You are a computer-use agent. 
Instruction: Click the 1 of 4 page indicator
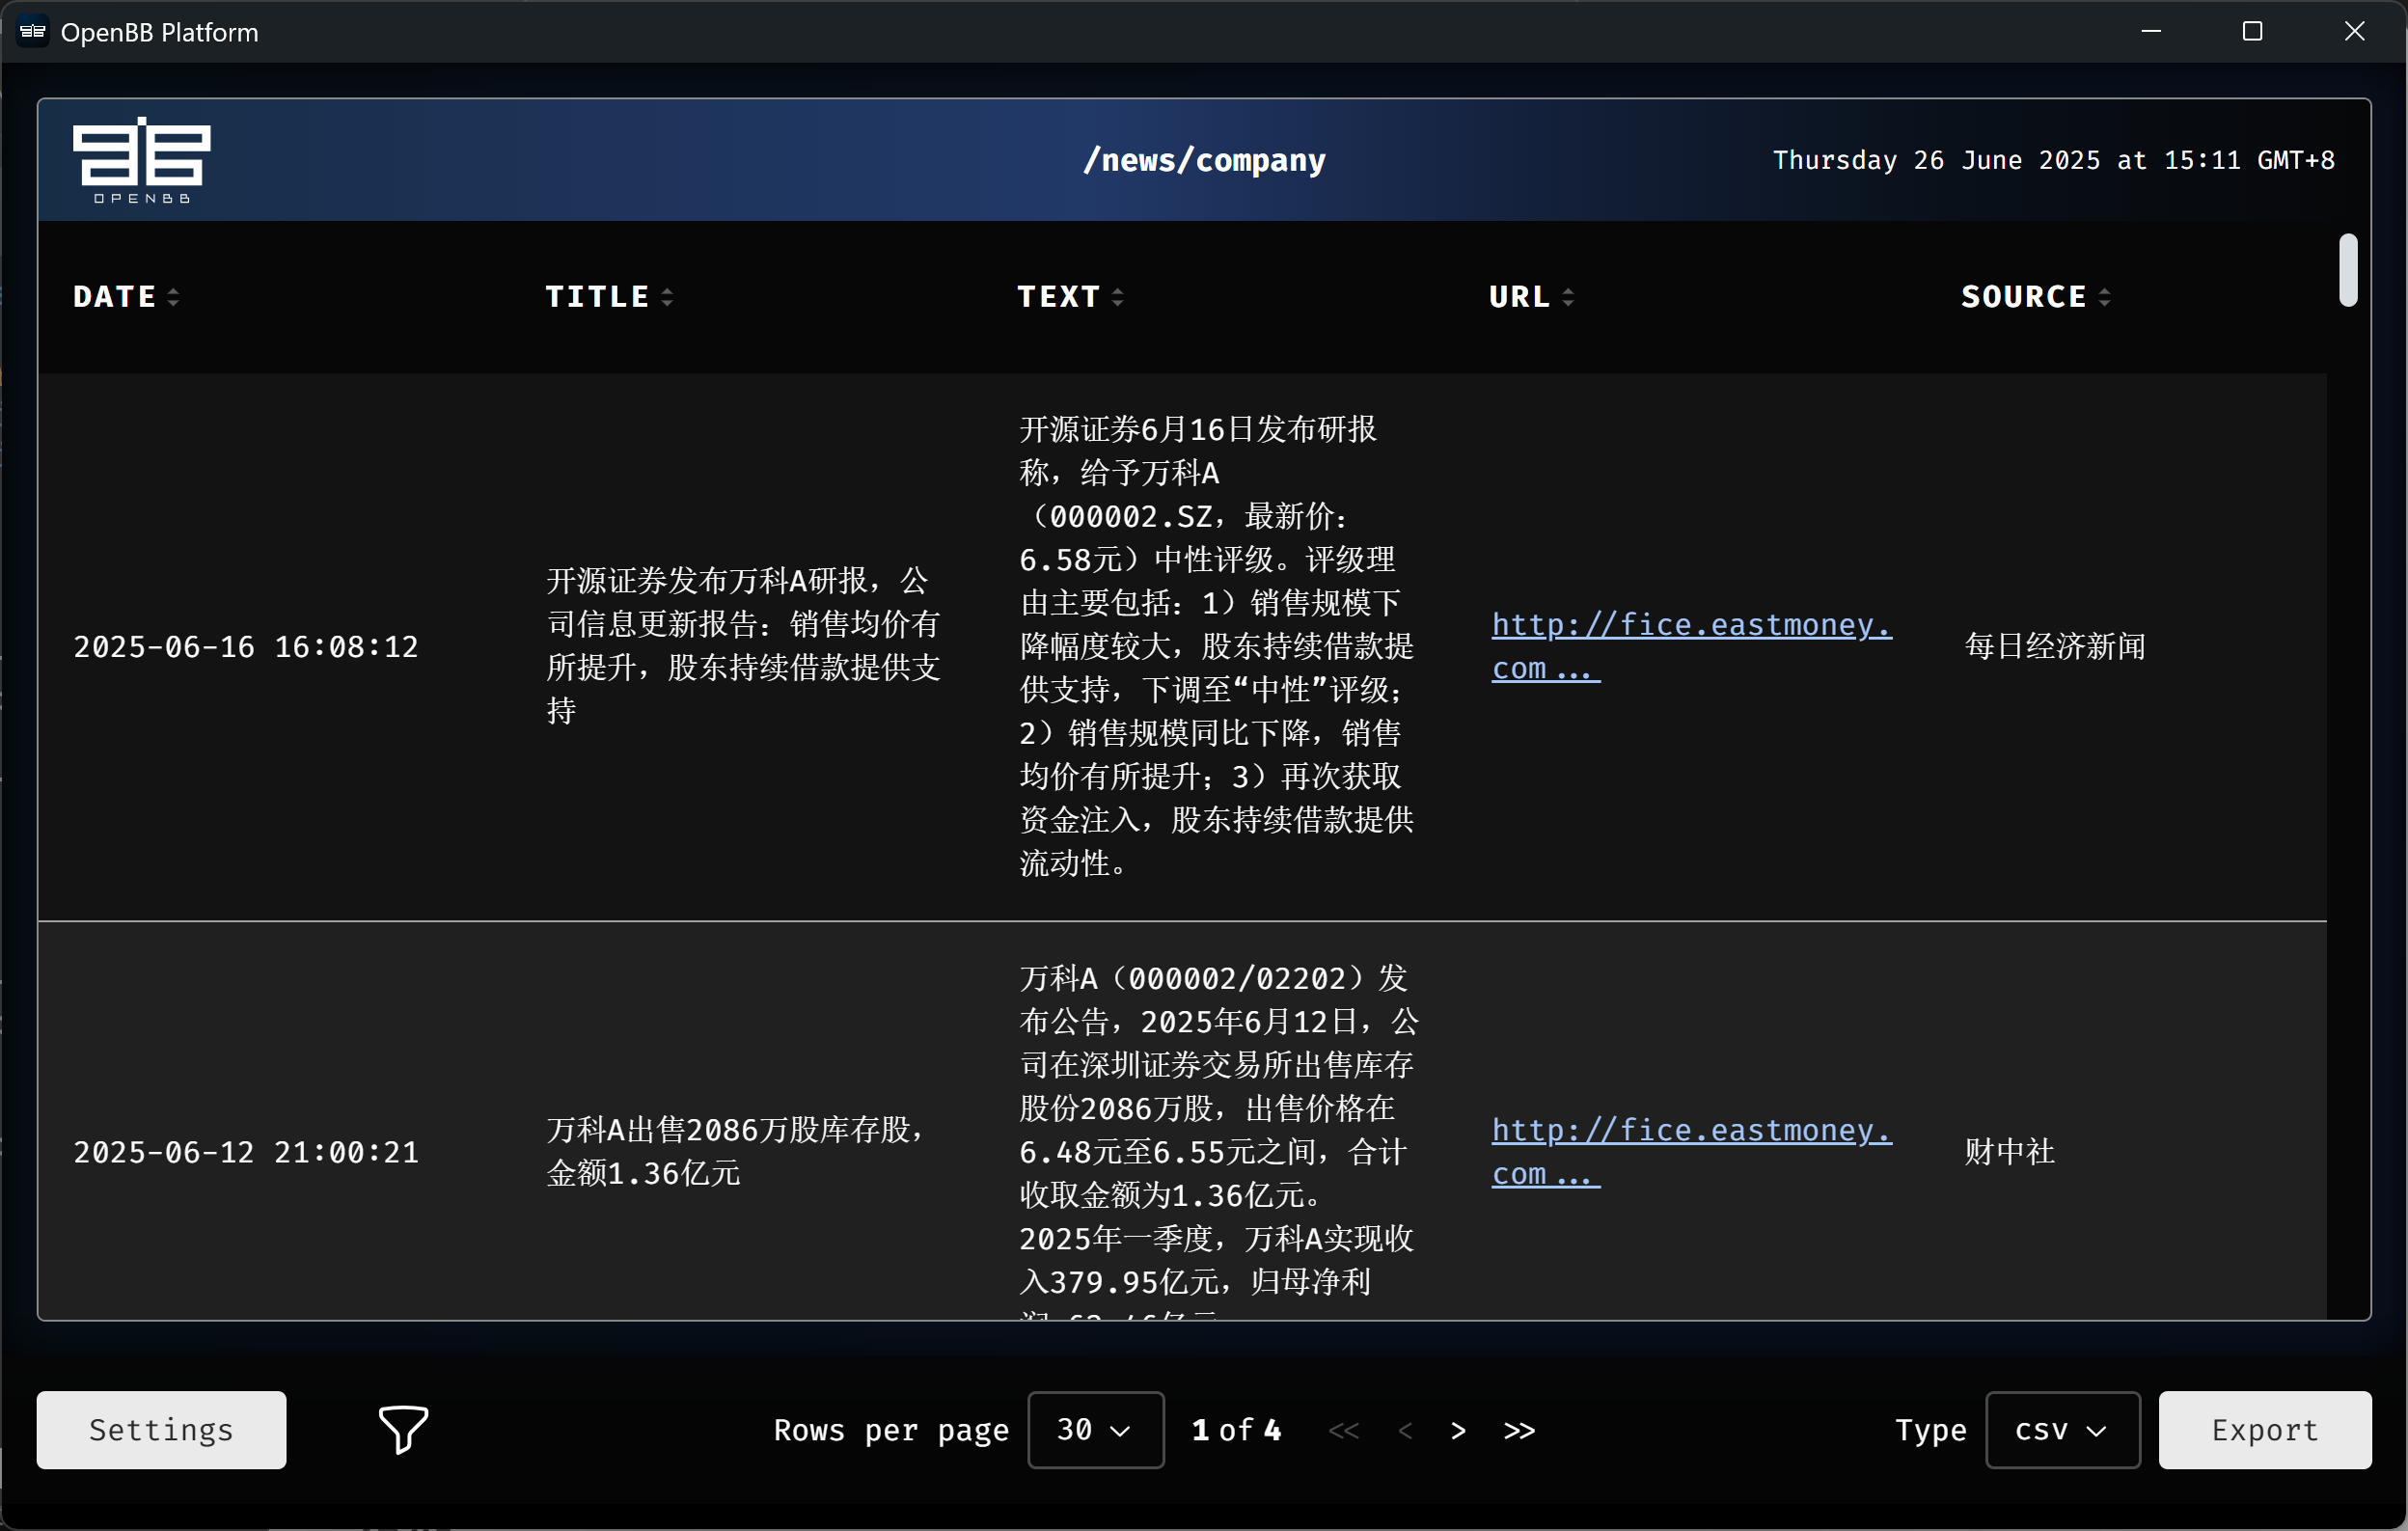click(x=1237, y=1430)
